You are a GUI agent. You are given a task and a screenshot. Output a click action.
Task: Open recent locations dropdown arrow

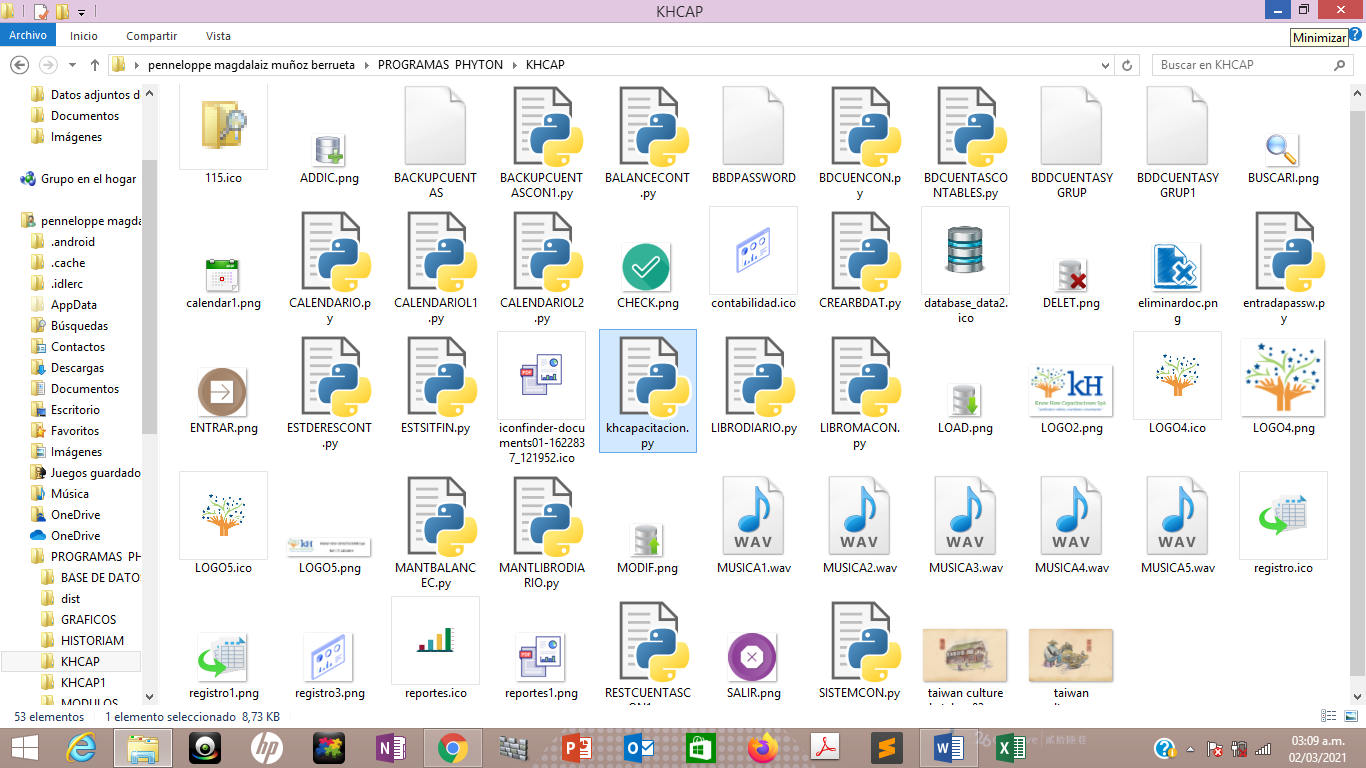click(x=72, y=65)
